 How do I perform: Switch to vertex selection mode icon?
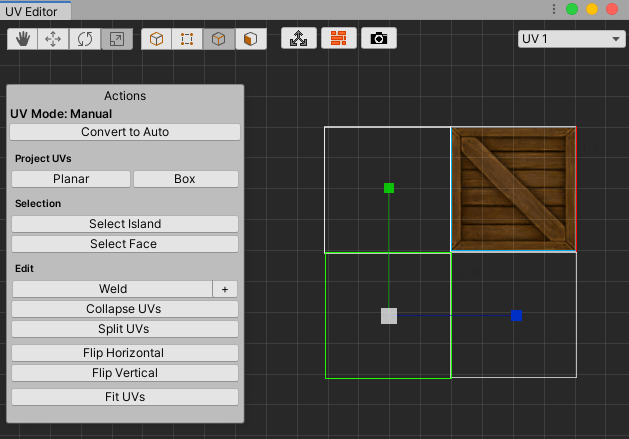point(187,39)
